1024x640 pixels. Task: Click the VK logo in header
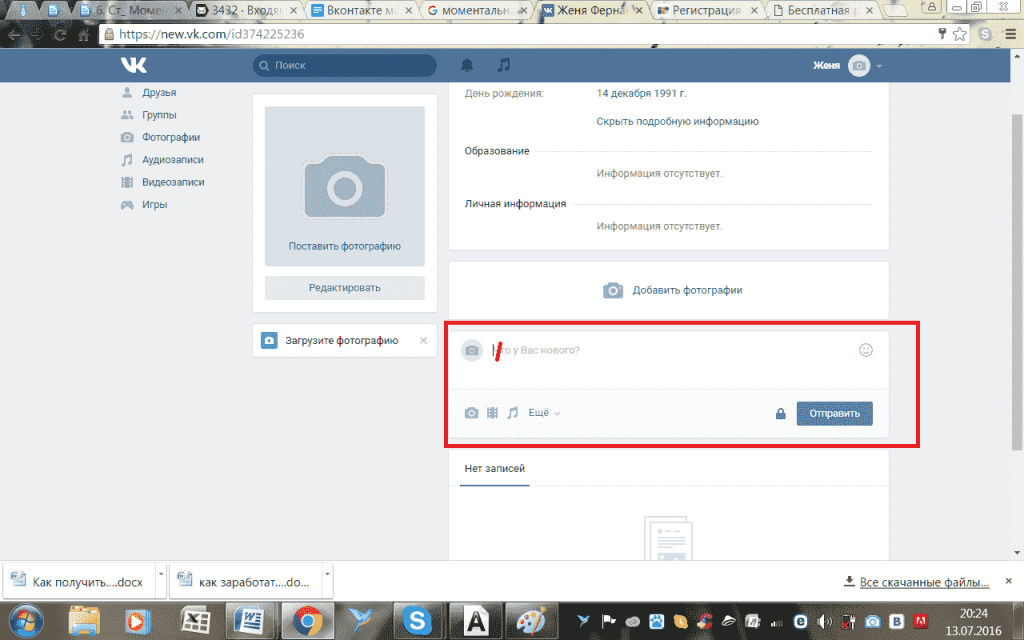[134, 66]
